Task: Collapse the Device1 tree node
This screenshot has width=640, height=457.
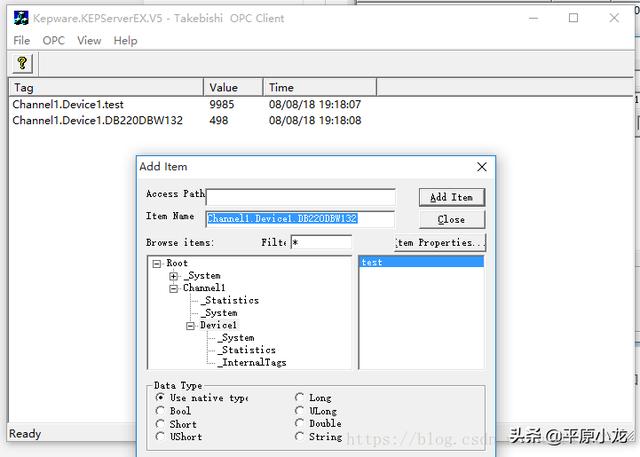Action: point(190,326)
